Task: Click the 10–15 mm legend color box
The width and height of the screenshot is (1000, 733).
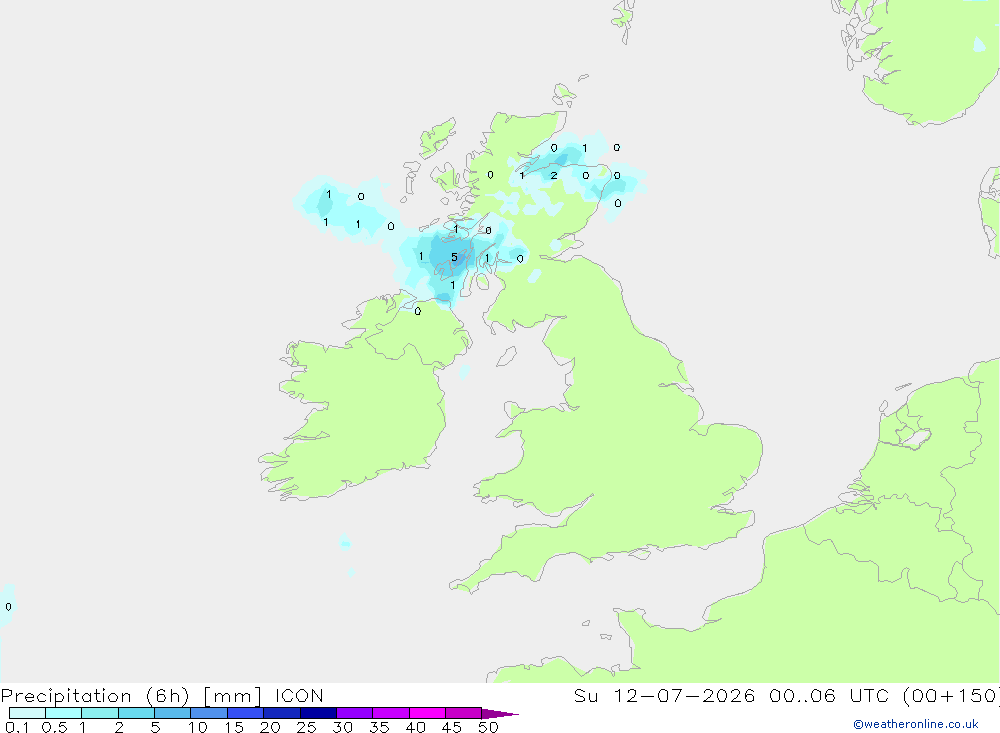Action: tap(209, 713)
